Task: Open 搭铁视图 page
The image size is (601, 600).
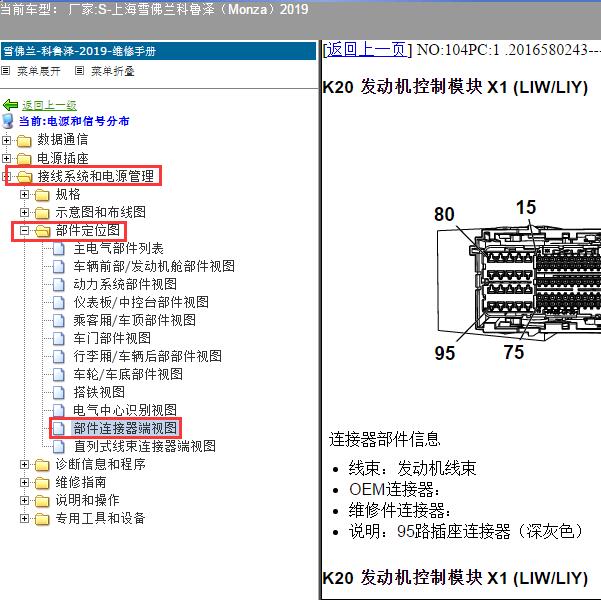Action: [x=99, y=392]
